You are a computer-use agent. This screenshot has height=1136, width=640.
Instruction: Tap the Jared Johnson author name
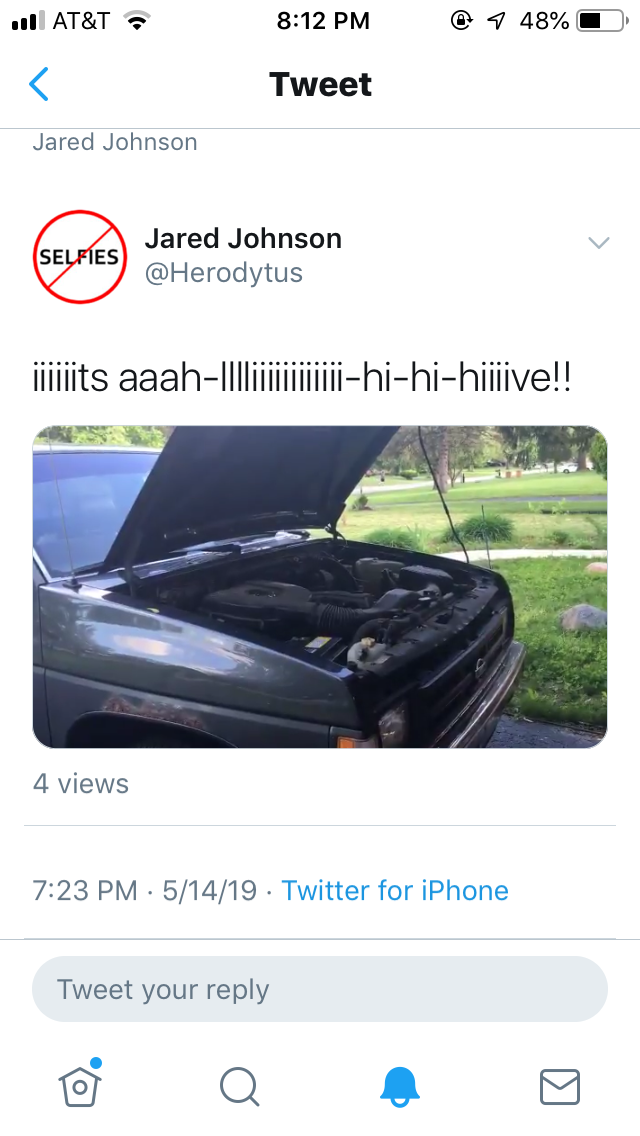tap(244, 238)
